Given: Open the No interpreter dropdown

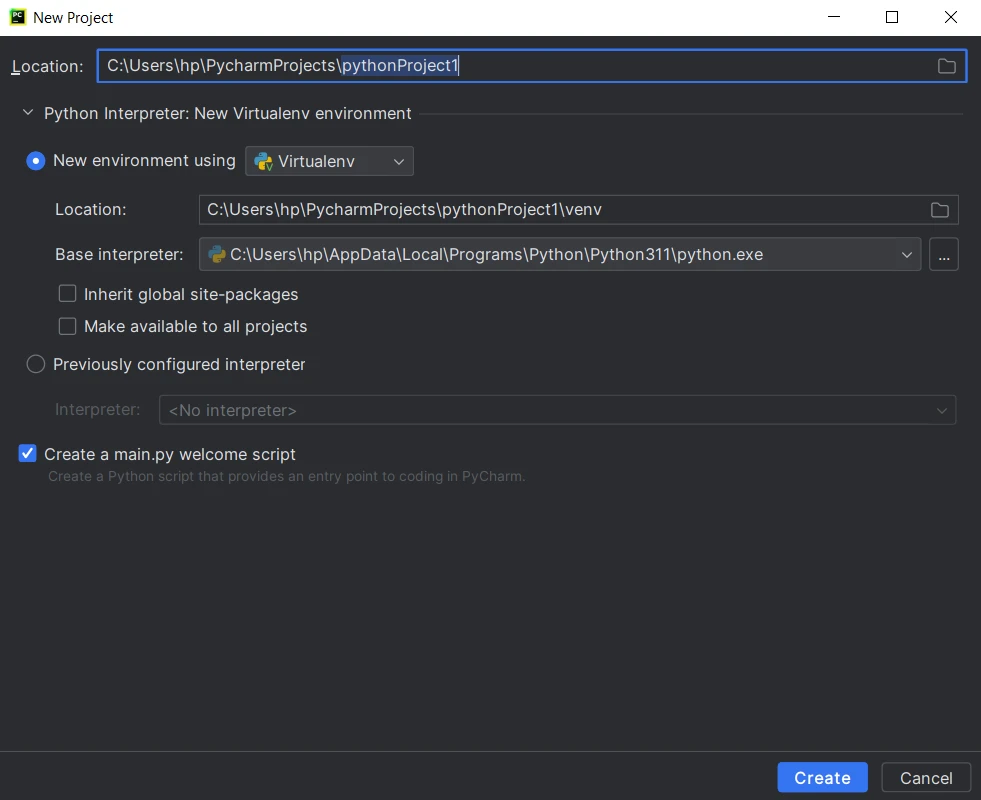Looking at the screenshot, I should pos(557,410).
